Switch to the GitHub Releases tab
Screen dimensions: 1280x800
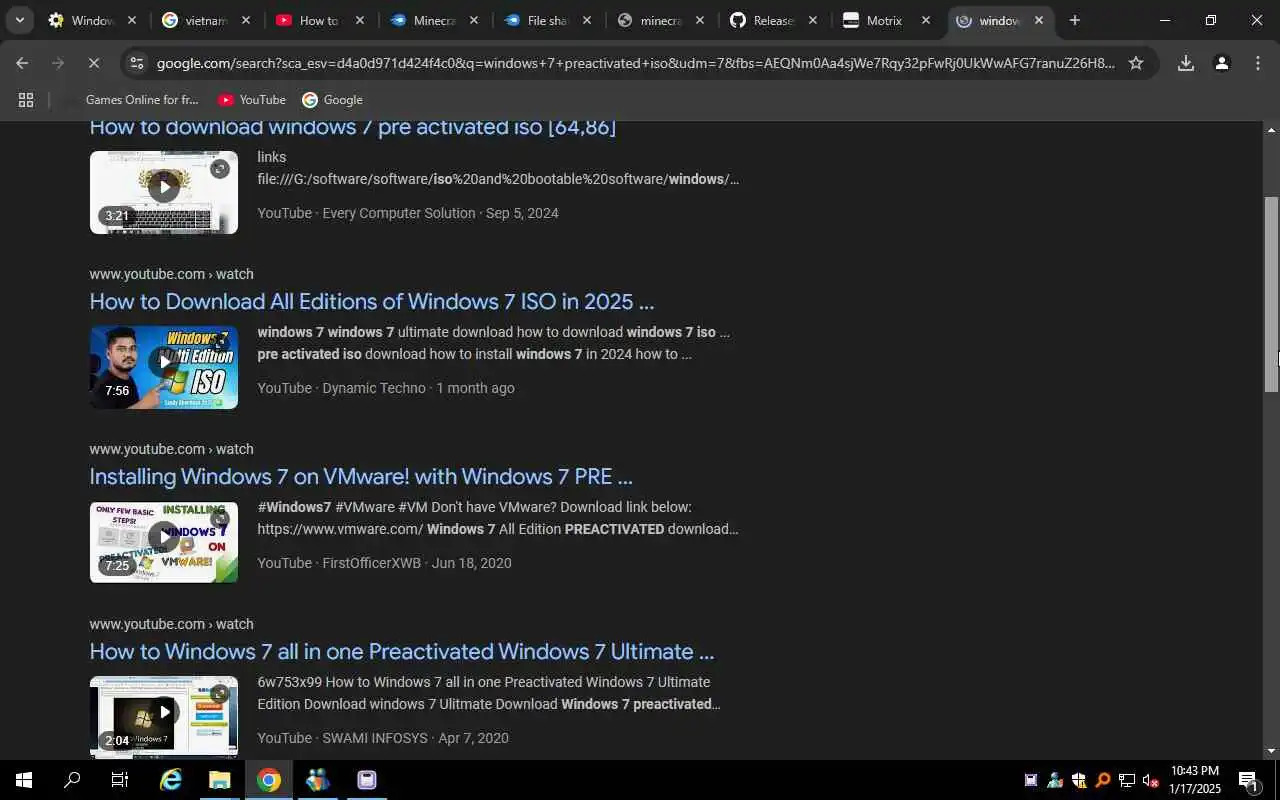773,20
